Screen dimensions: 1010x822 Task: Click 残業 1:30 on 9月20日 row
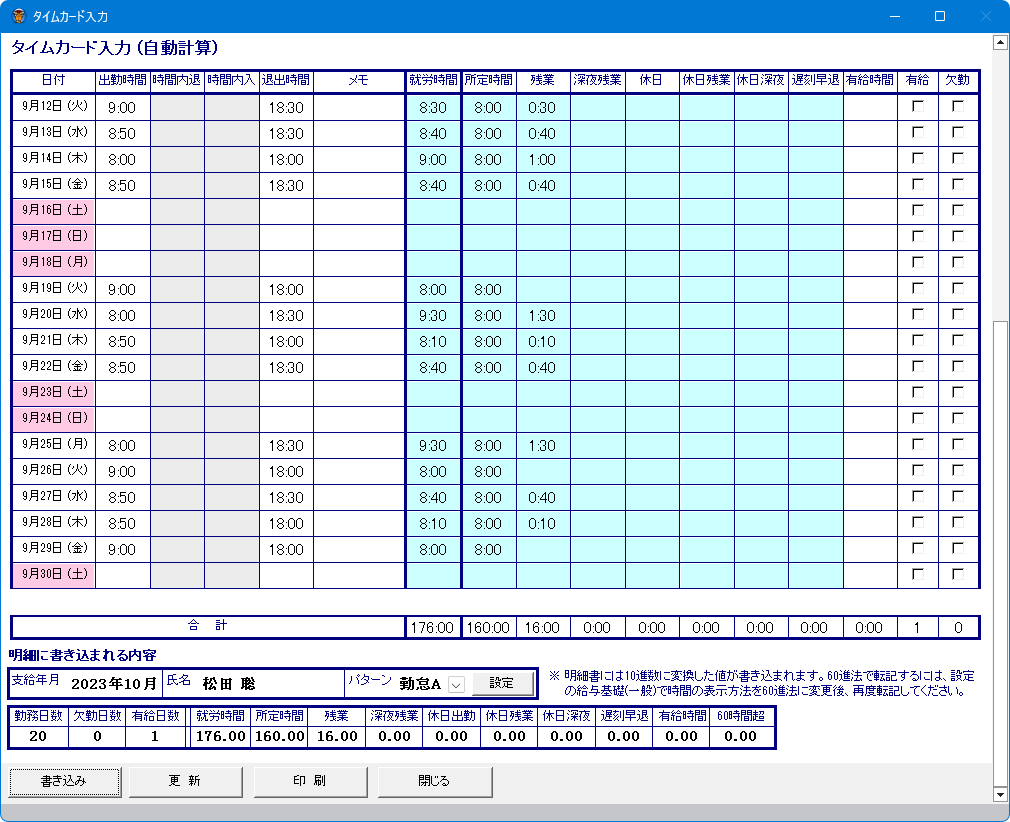pos(542,315)
